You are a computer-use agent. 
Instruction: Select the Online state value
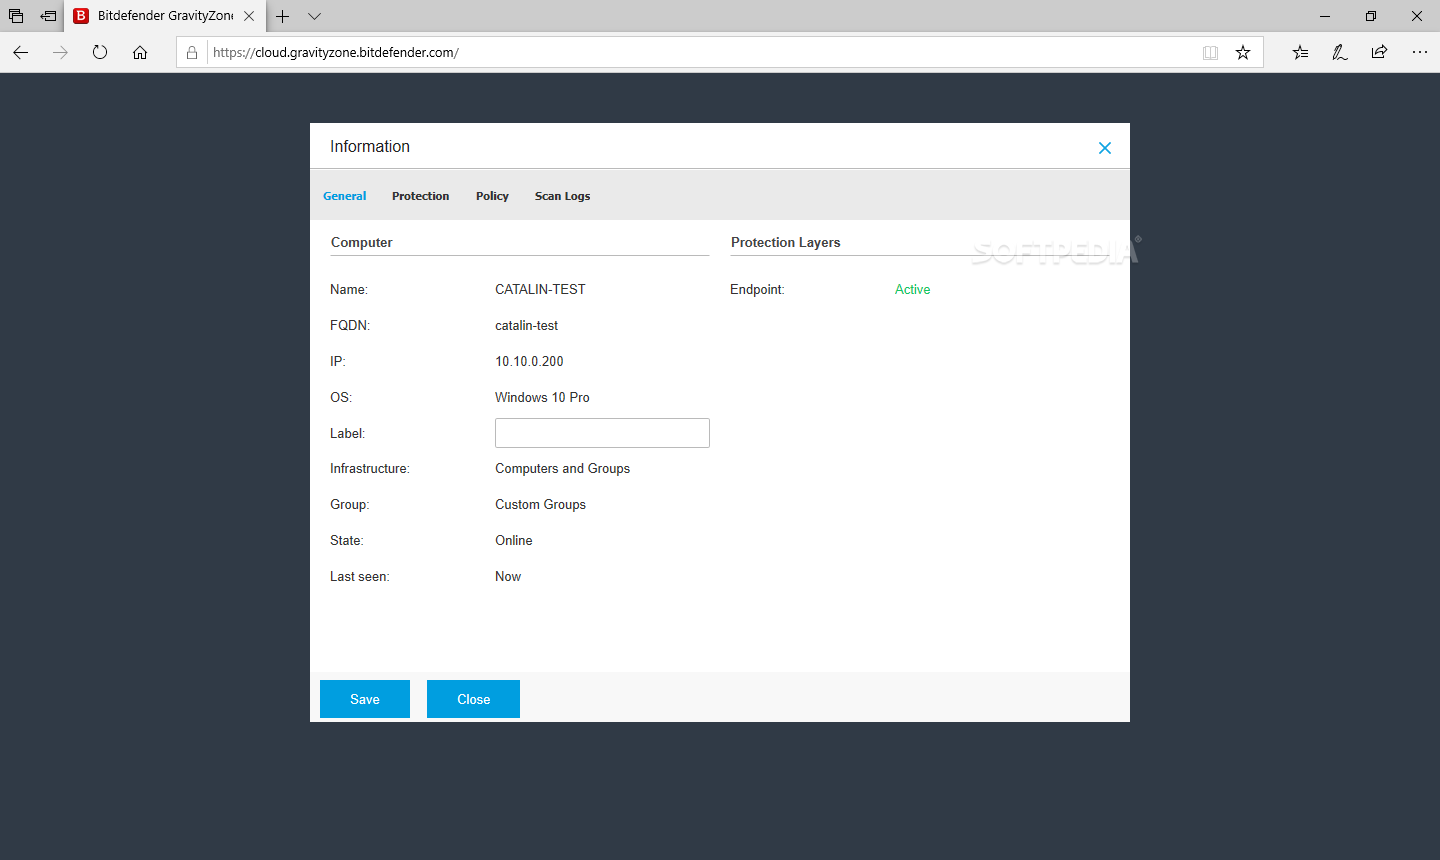(513, 540)
